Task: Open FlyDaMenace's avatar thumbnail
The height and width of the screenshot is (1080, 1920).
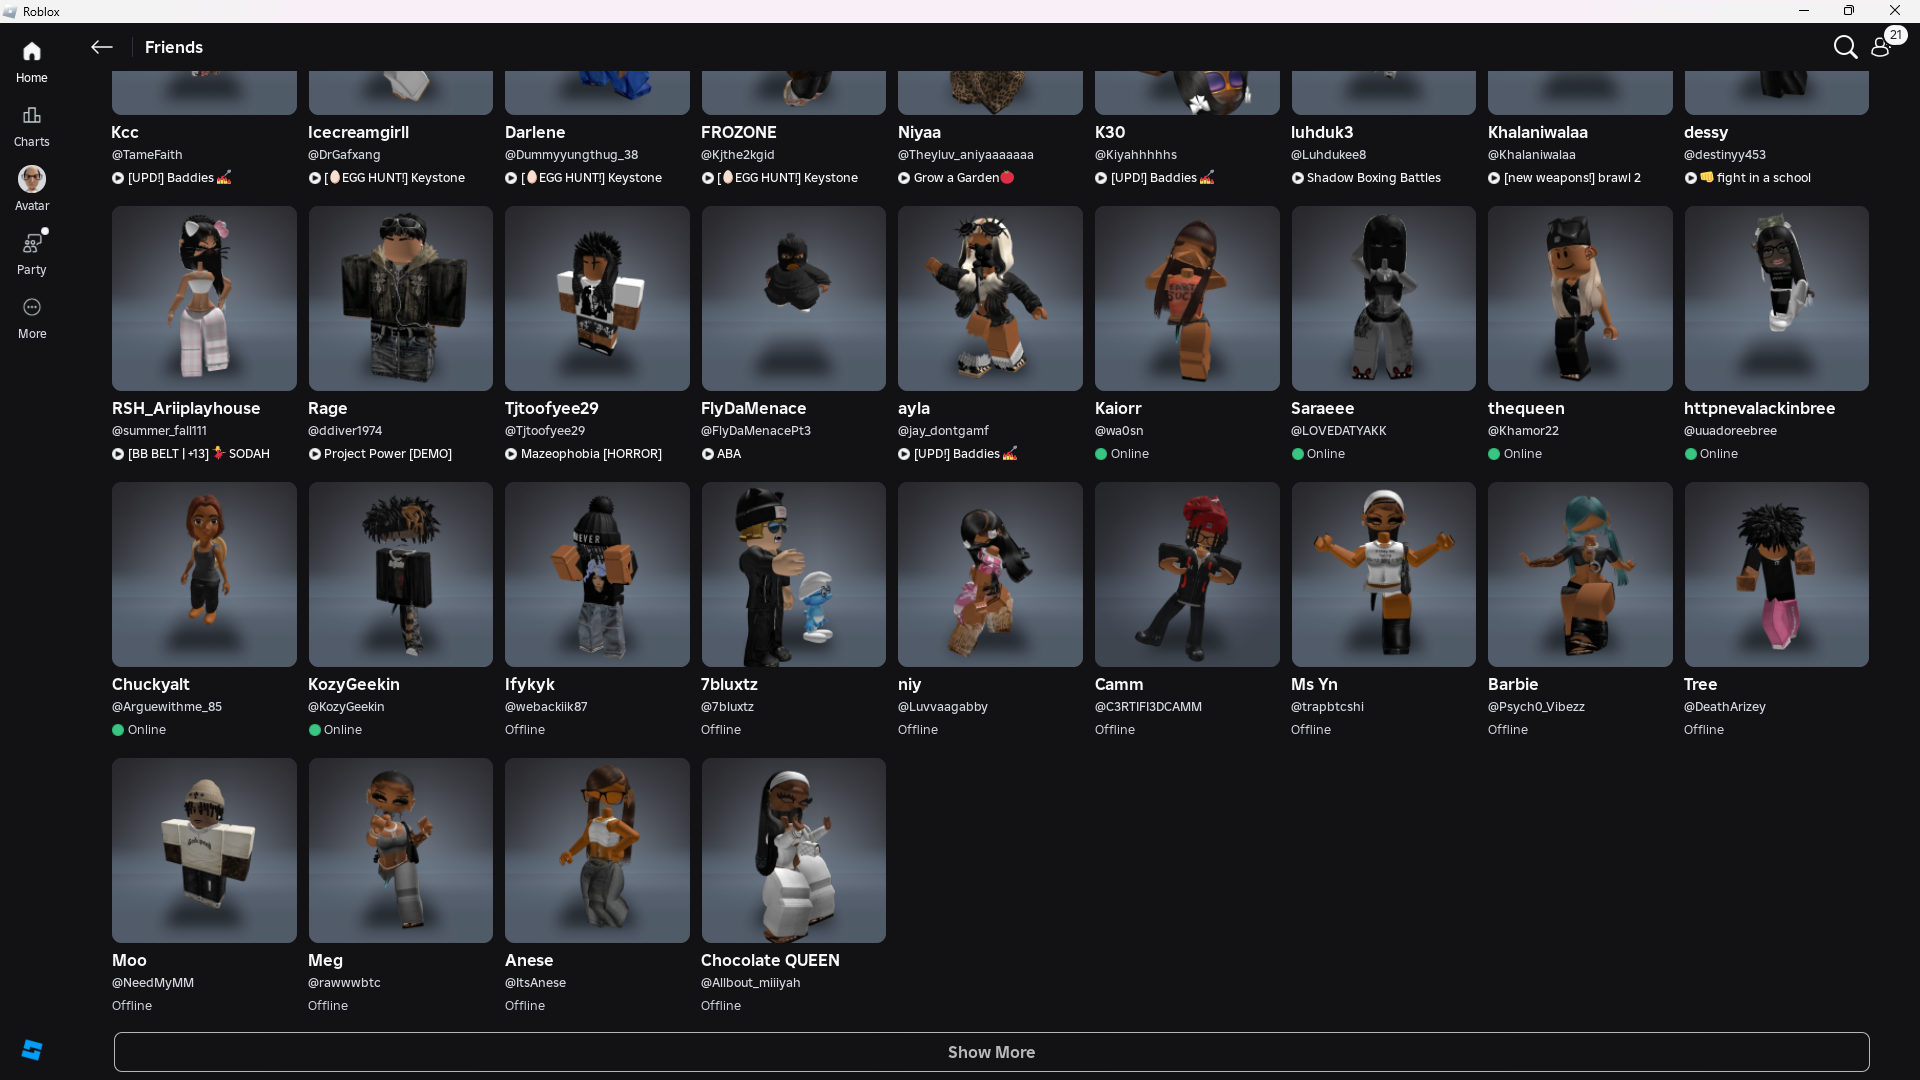Action: pyautogui.click(x=793, y=298)
